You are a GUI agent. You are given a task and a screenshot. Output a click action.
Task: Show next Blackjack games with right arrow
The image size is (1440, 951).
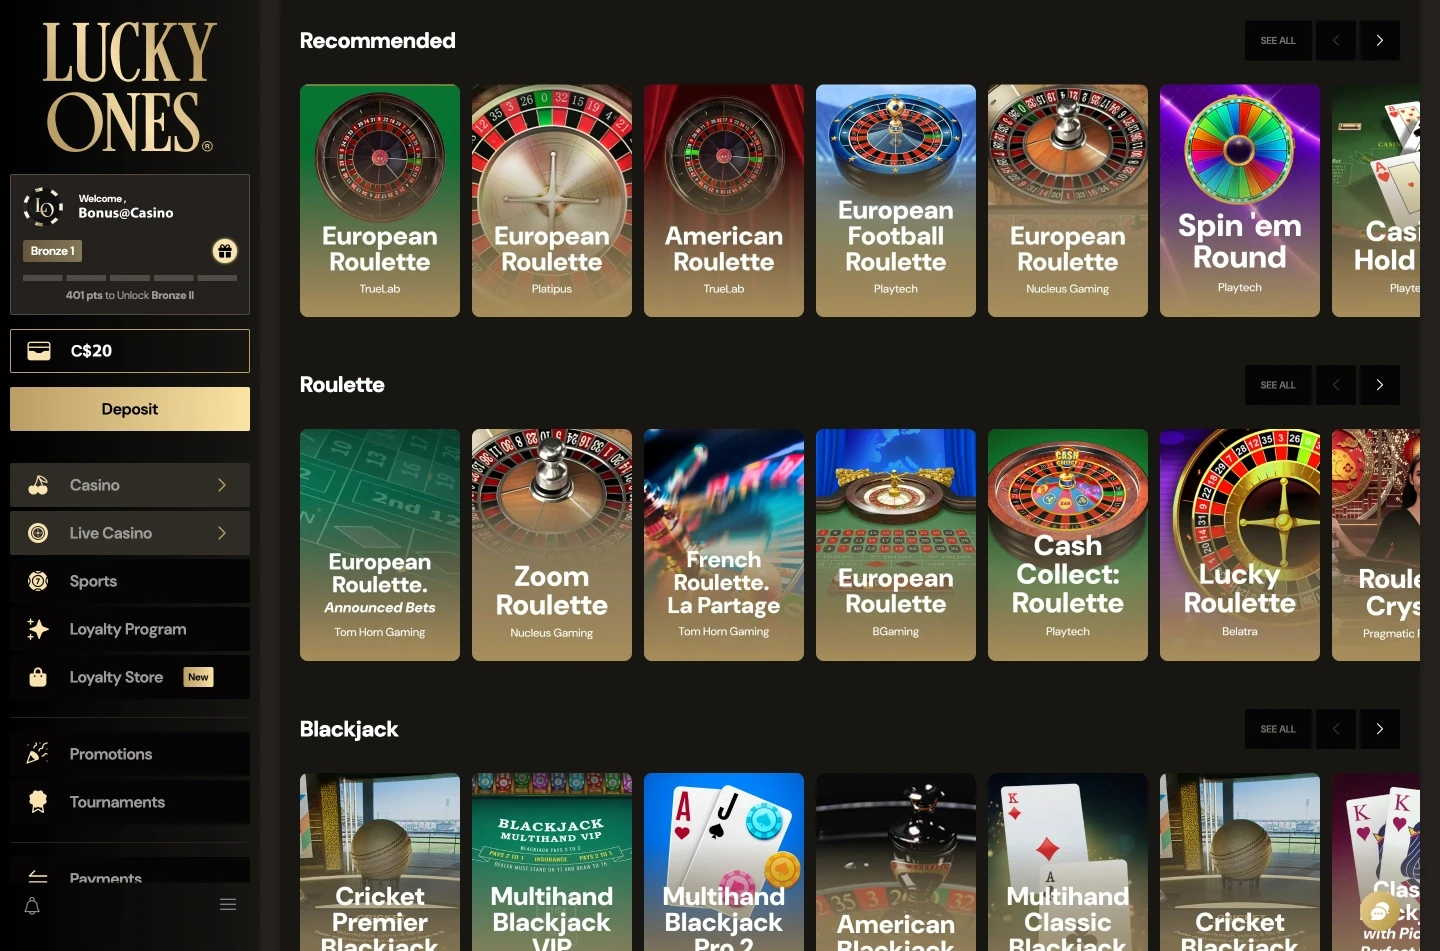tap(1379, 729)
